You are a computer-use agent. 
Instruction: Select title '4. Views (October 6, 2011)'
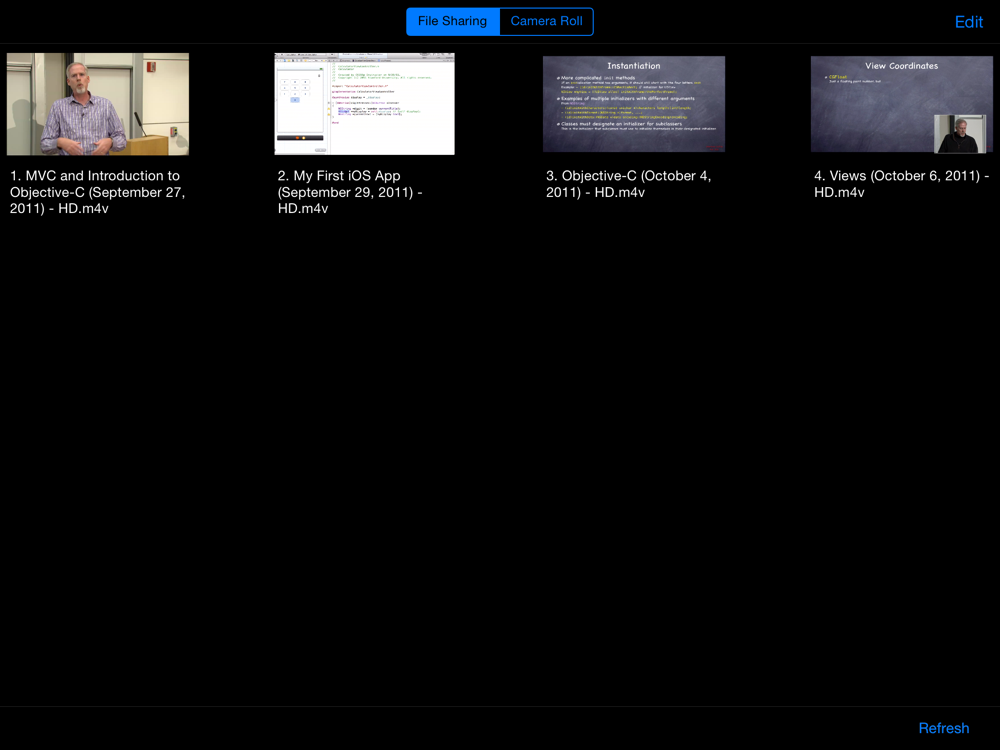901,184
